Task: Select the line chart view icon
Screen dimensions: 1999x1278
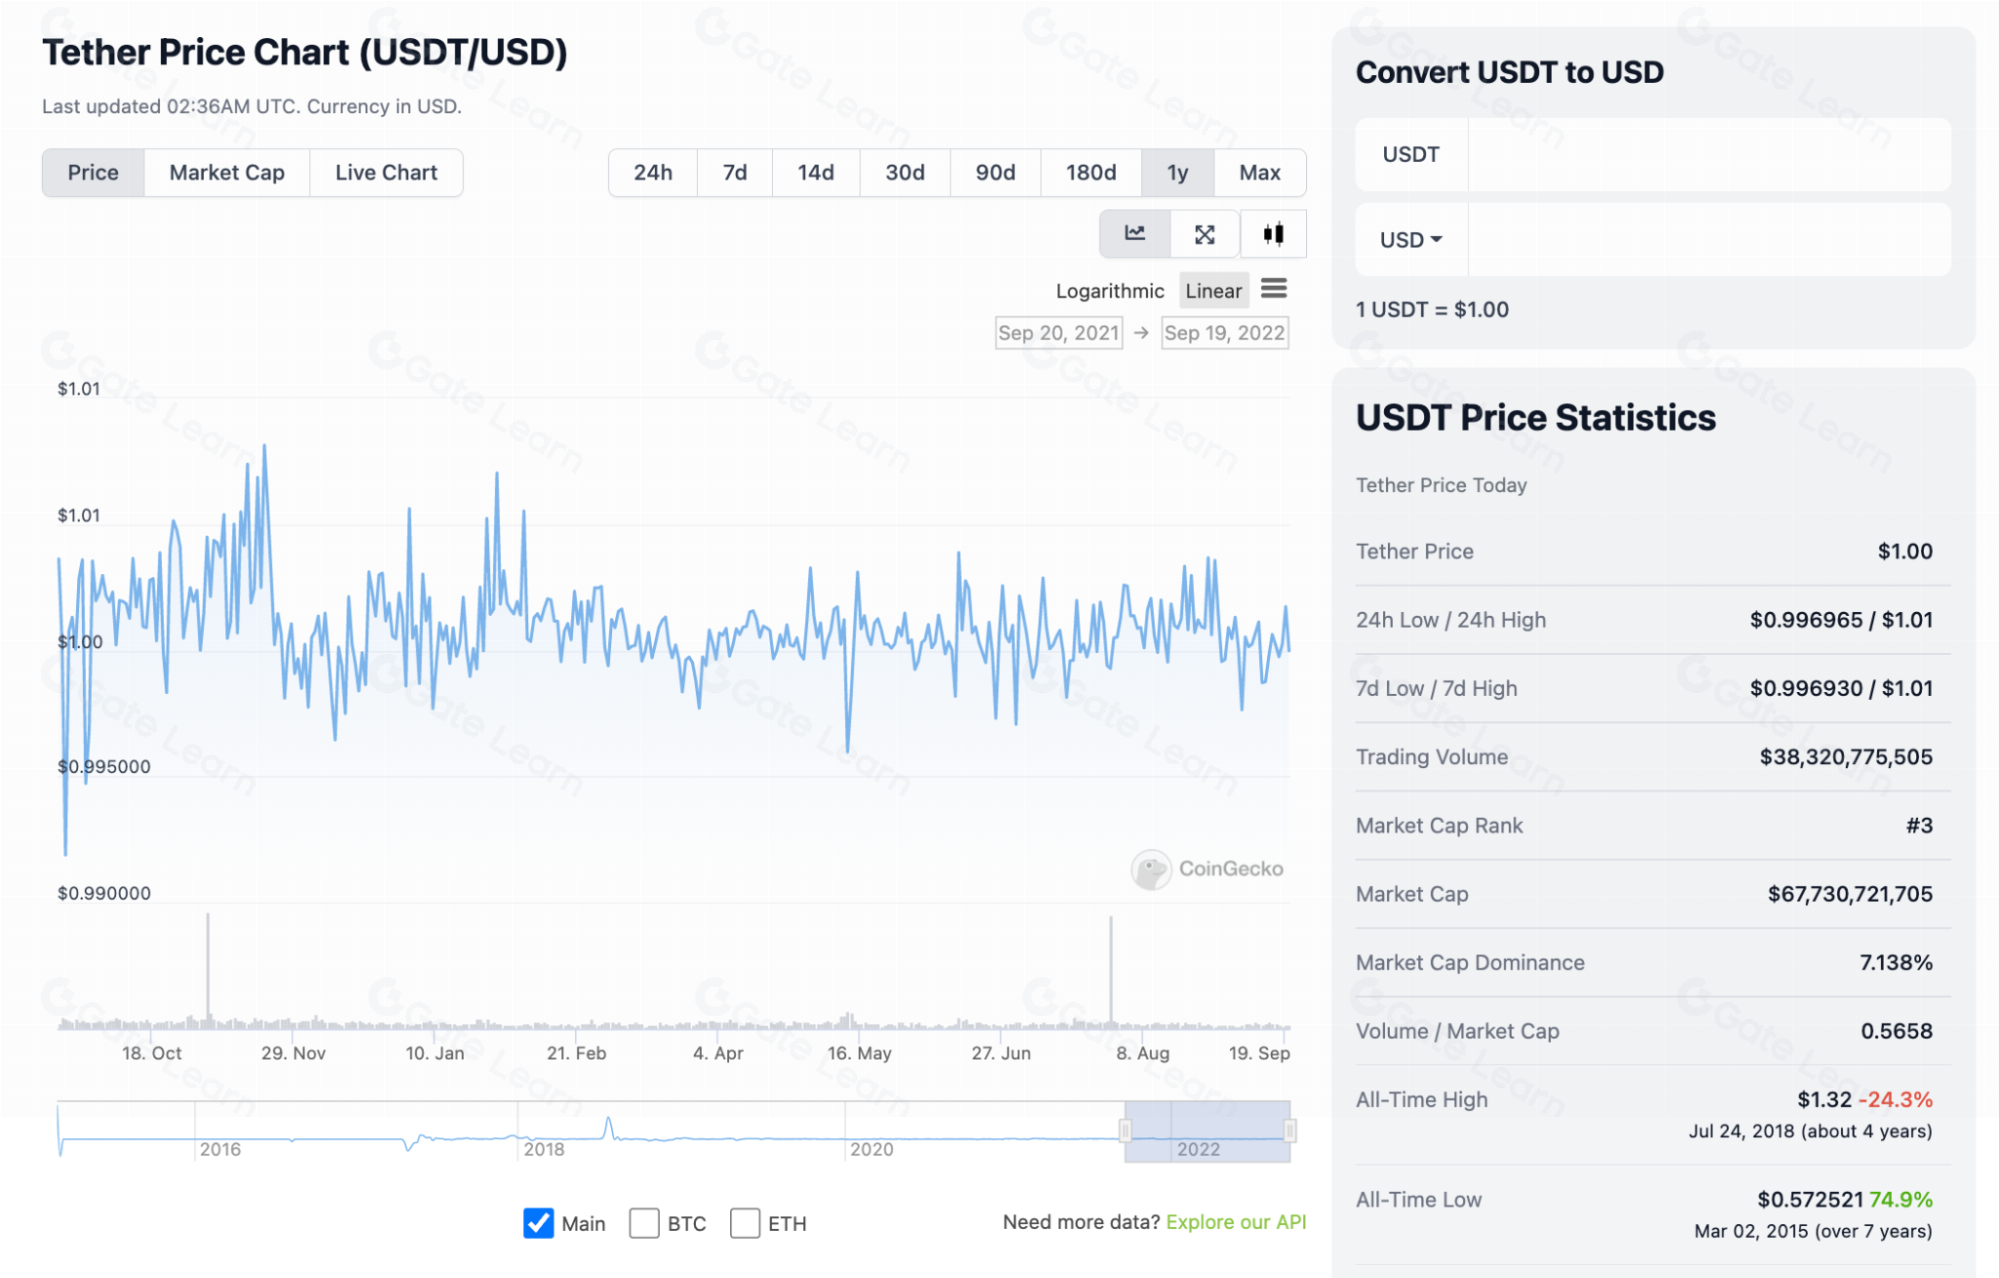Action: (1134, 234)
